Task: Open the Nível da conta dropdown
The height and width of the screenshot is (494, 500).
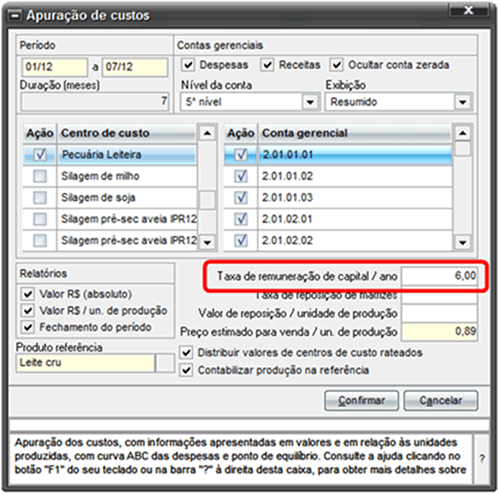Action: pos(310,102)
